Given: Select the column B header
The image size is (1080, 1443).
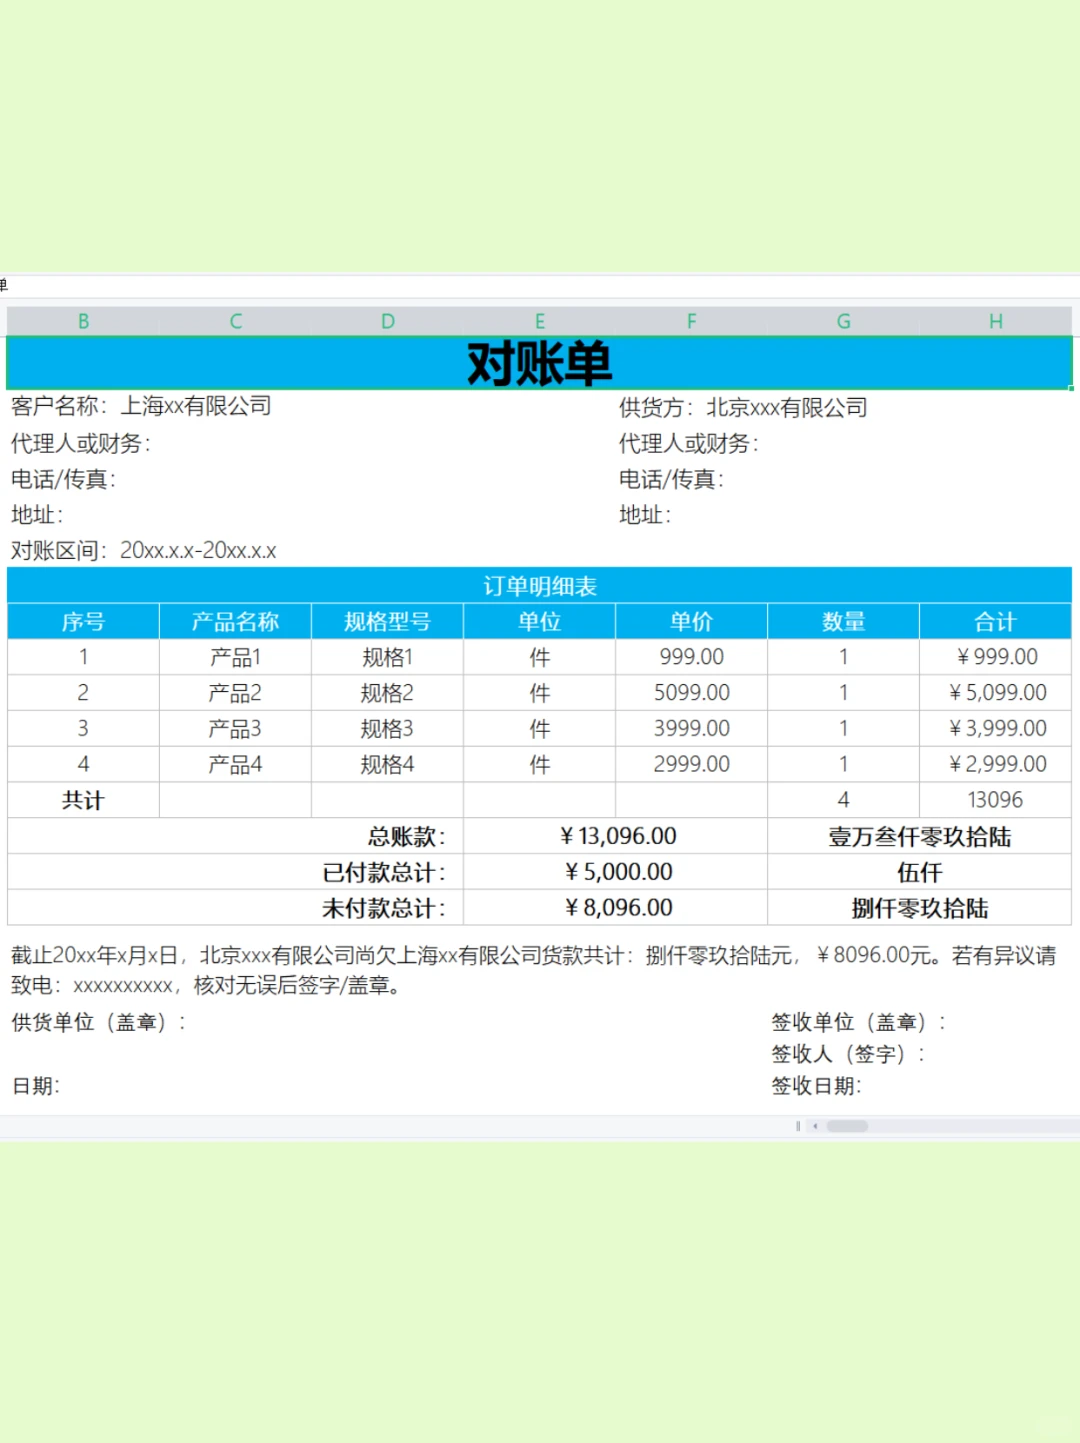Looking at the screenshot, I should (83, 321).
